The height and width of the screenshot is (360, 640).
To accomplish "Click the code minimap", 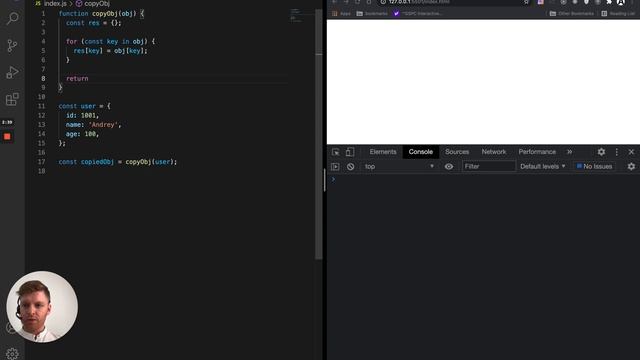I will 296,15.
